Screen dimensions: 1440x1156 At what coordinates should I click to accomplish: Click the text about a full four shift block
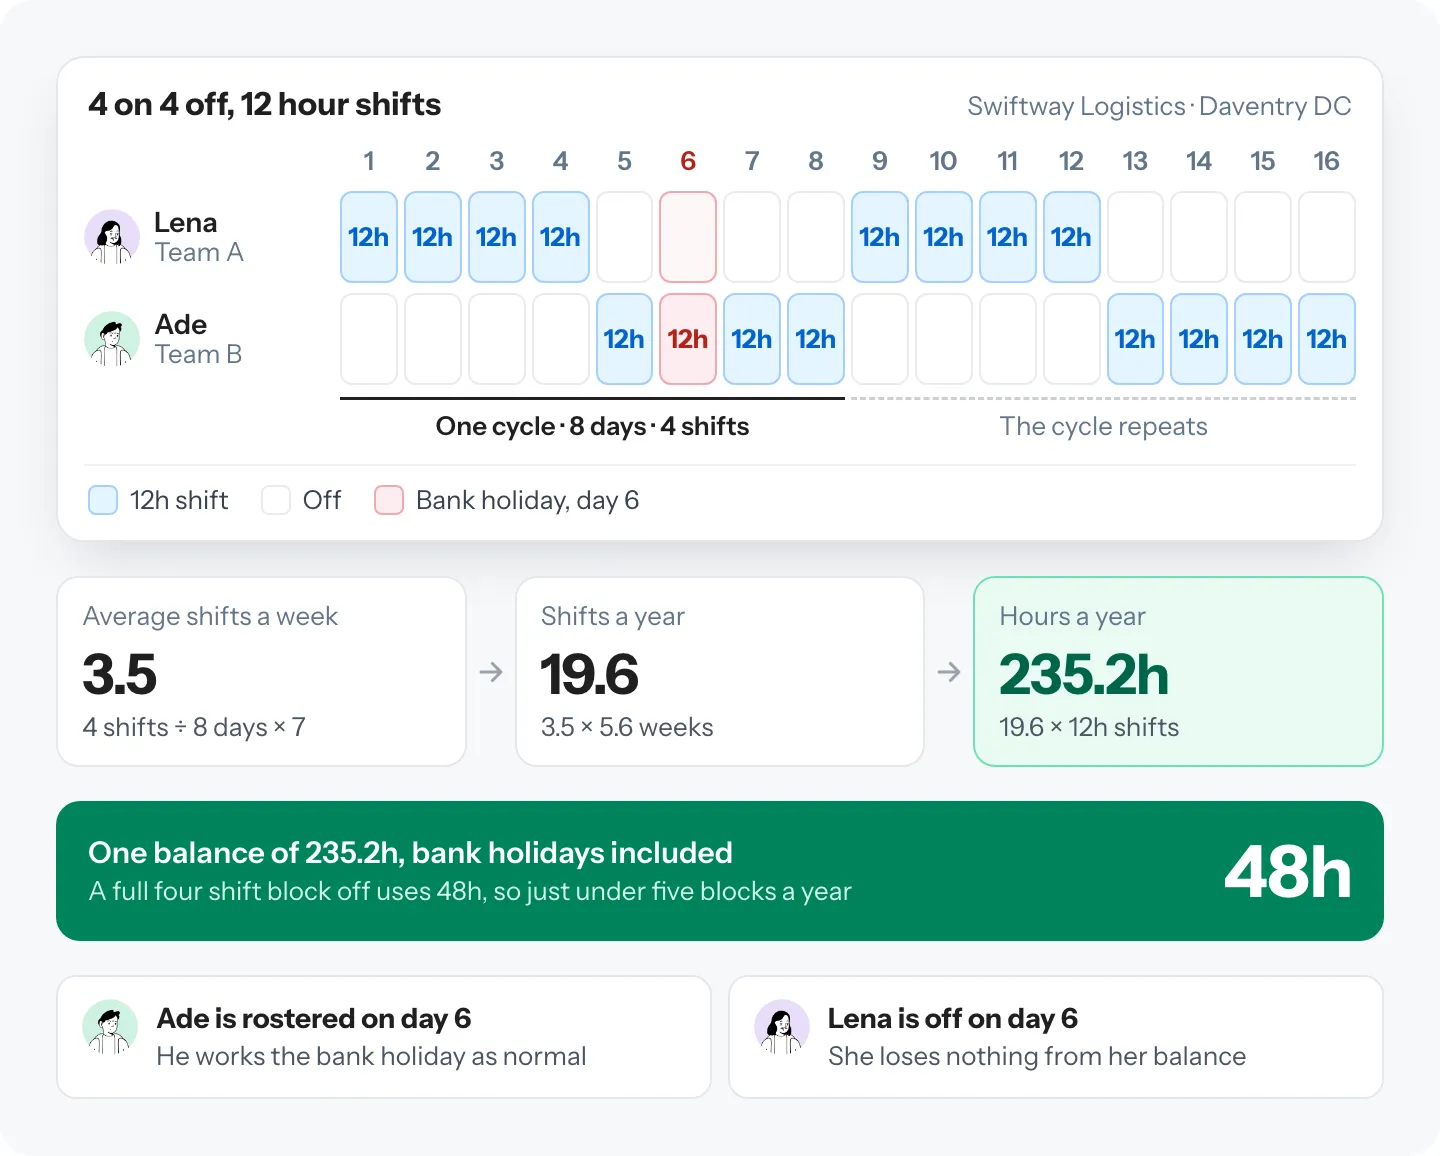pos(470,891)
